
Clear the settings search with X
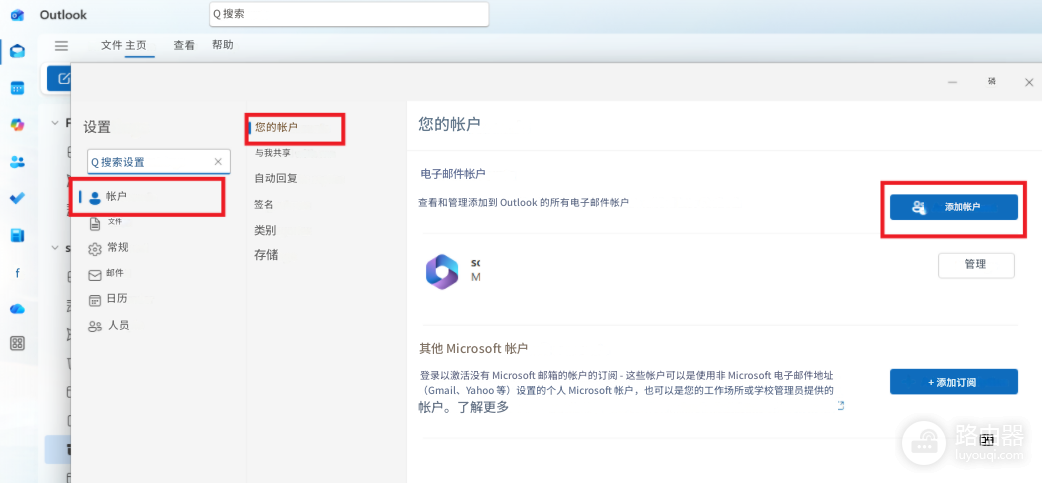point(218,161)
